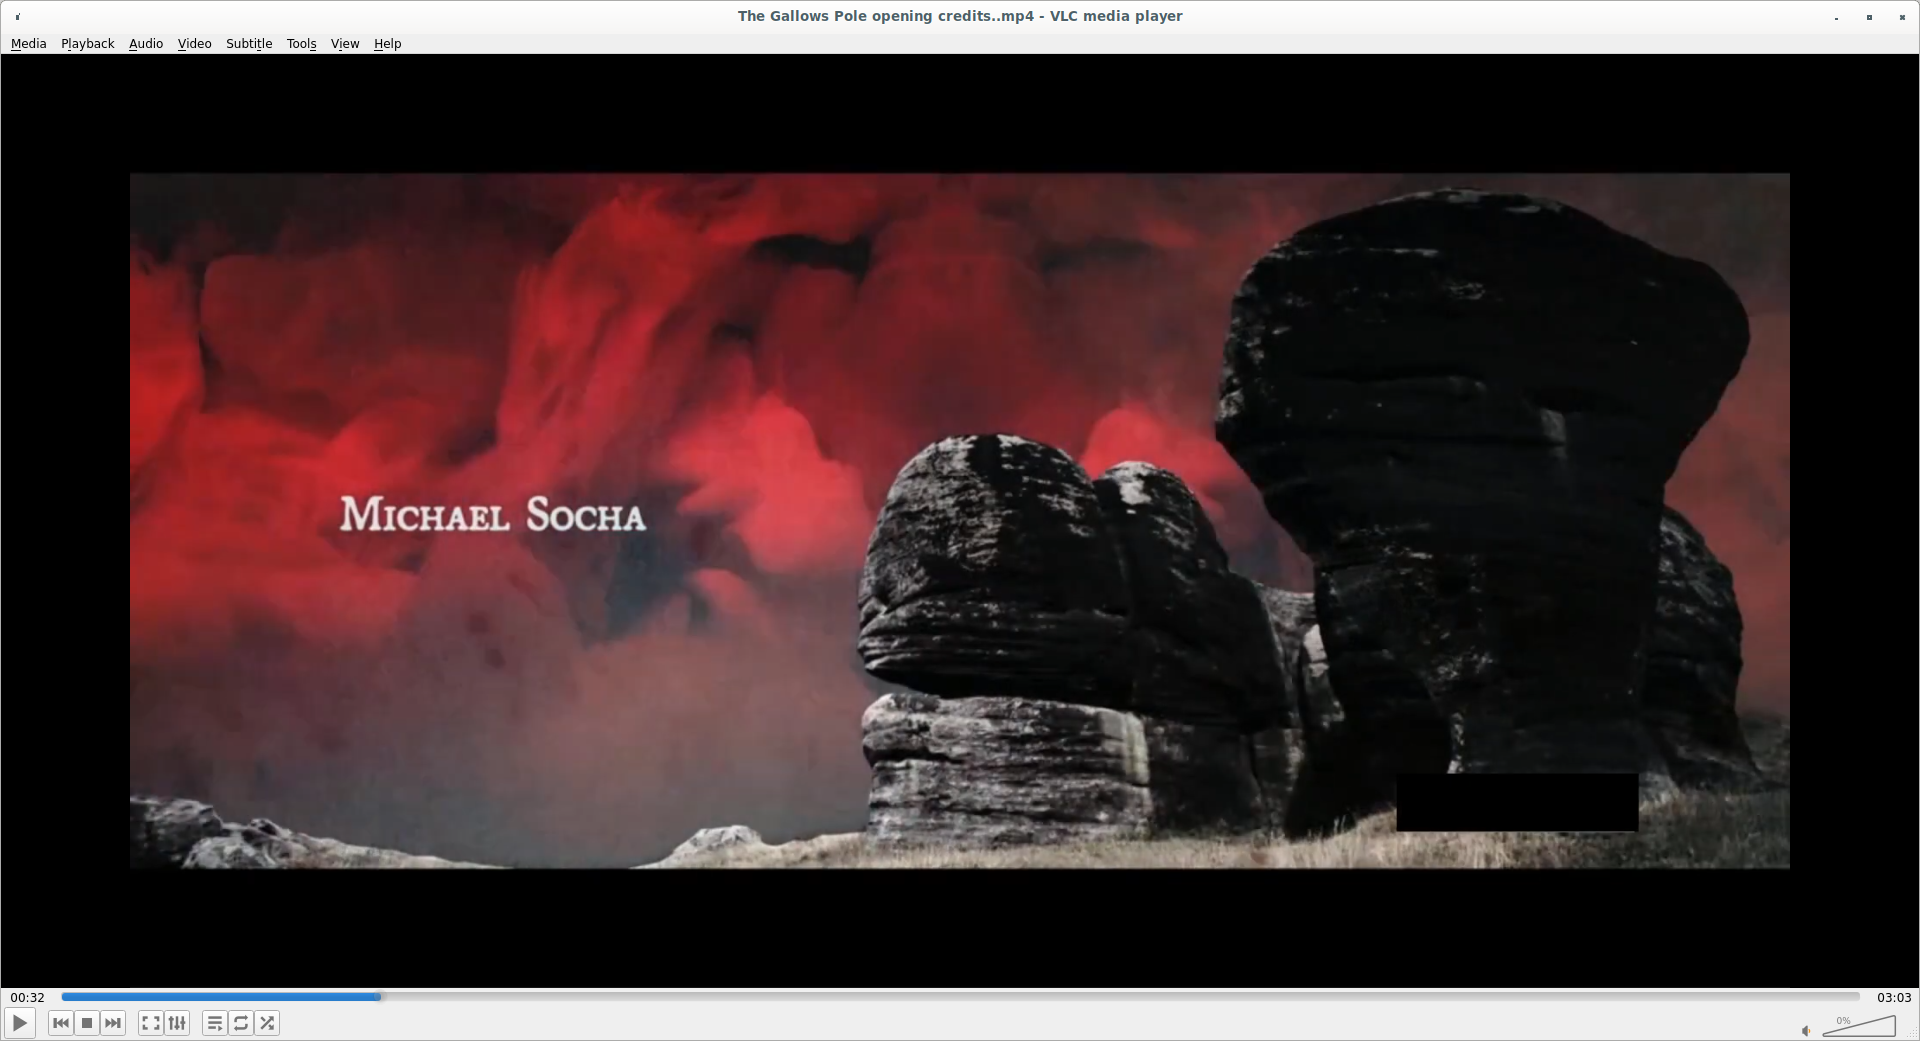1920x1041 pixels.
Task: Seek within the video progress bar
Action: pos(960,997)
